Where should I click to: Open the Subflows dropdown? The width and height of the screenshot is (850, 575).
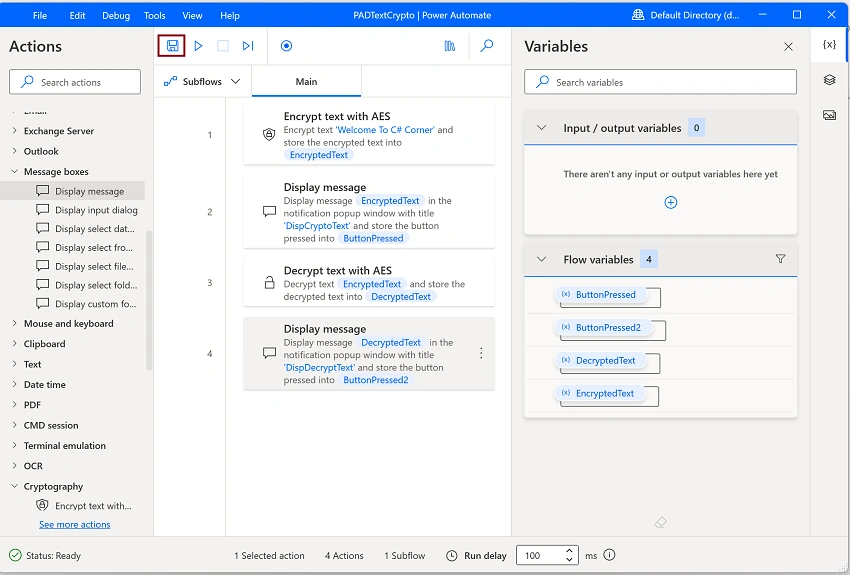point(202,82)
